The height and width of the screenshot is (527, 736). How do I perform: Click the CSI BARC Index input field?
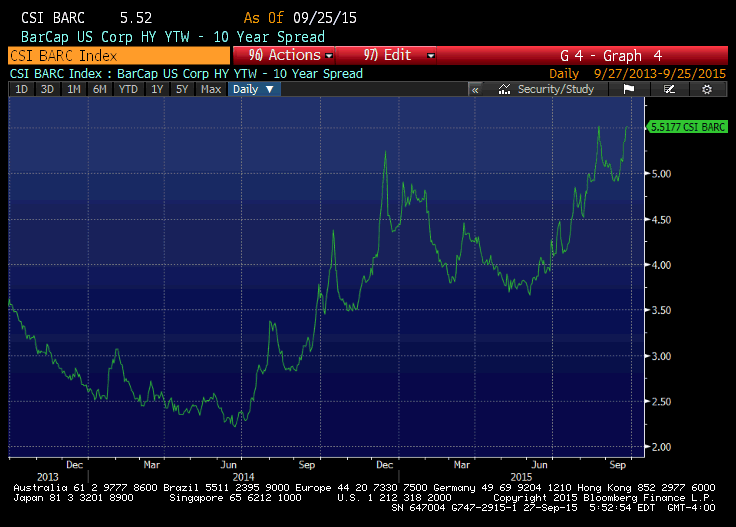click(x=119, y=56)
